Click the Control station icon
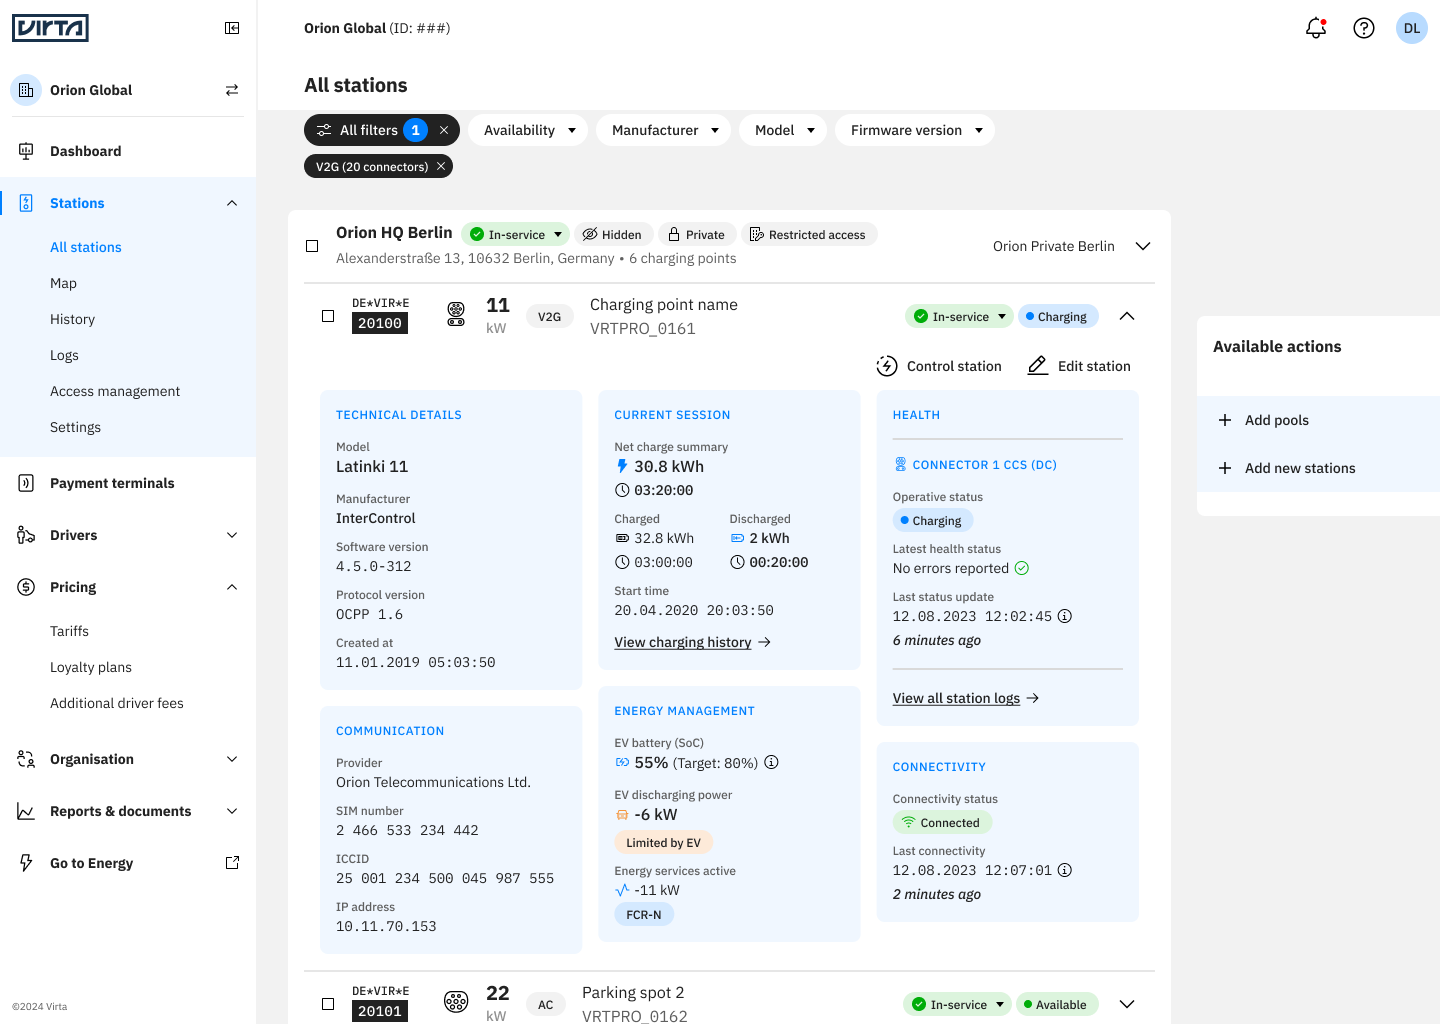This screenshot has width=1440, height=1024. 887,366
